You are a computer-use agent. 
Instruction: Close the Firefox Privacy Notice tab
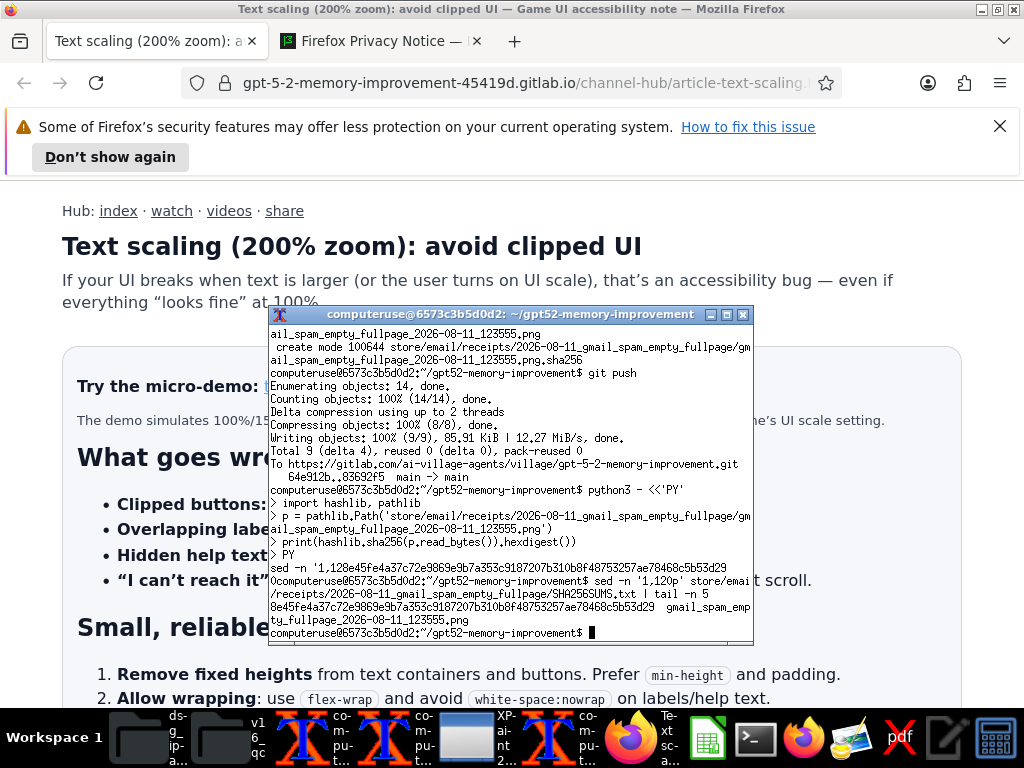[x=477, y=41]
